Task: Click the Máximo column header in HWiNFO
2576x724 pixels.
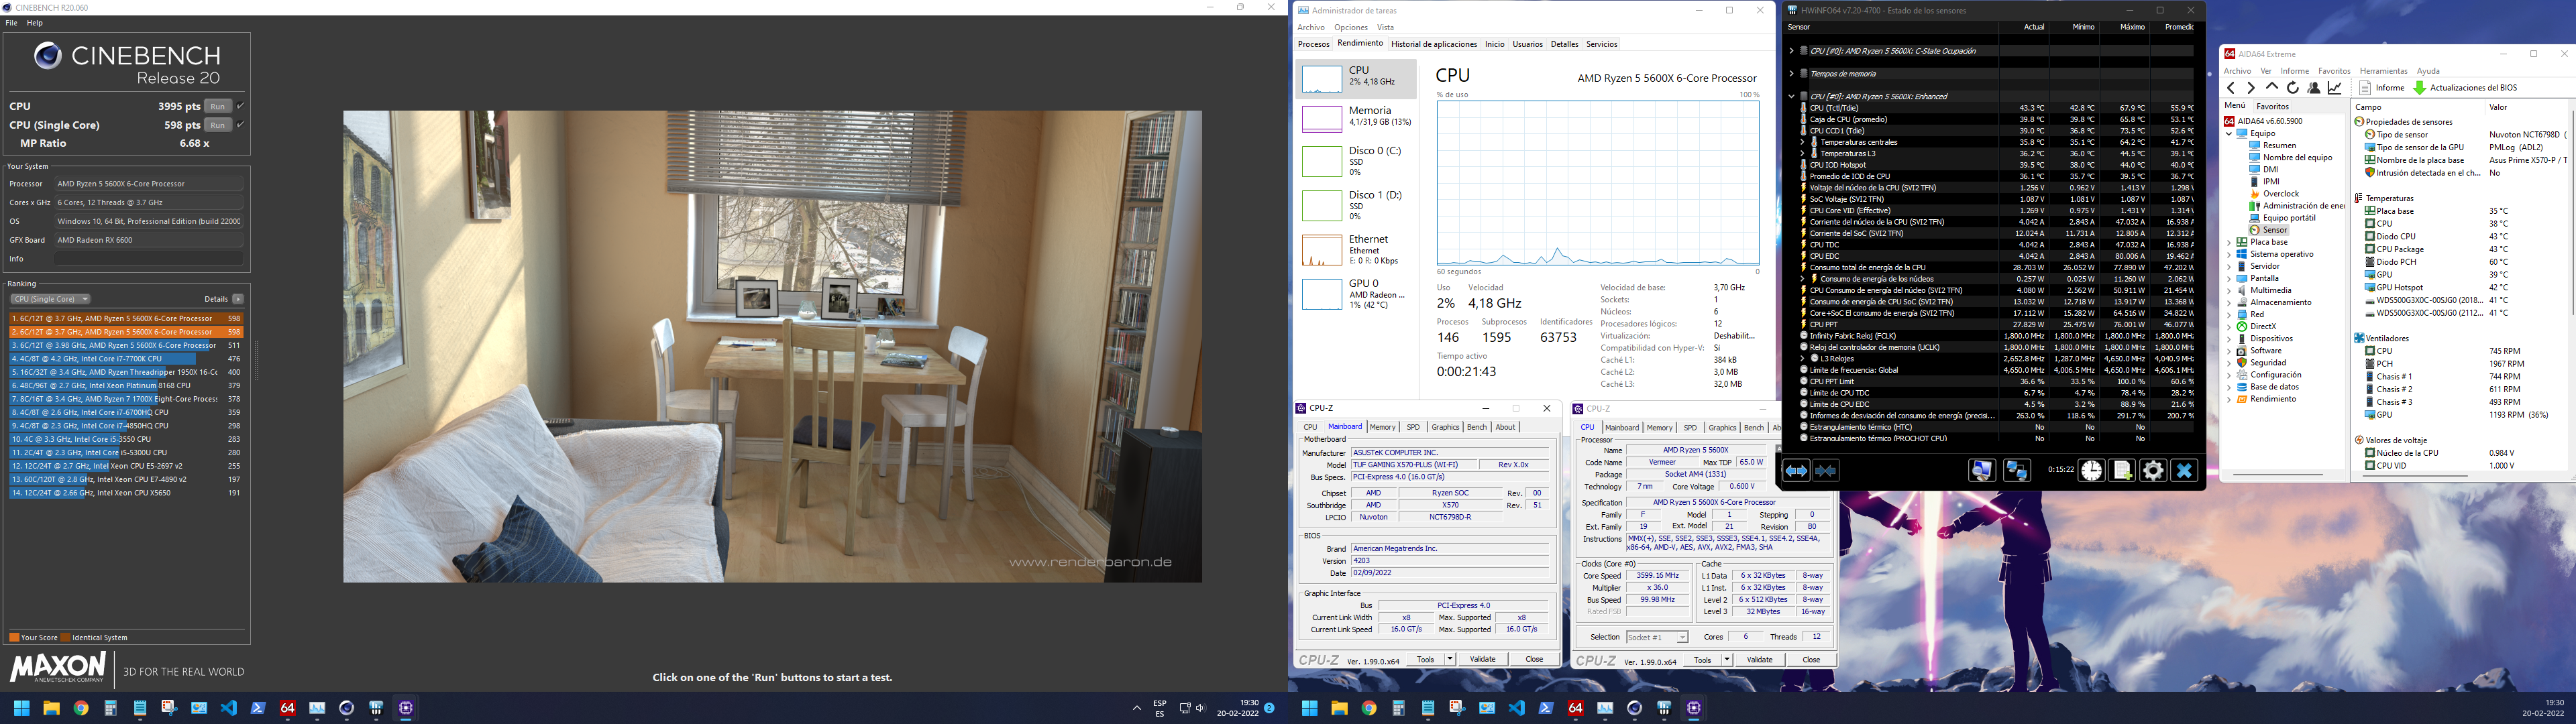Action: click(2132, 27)
